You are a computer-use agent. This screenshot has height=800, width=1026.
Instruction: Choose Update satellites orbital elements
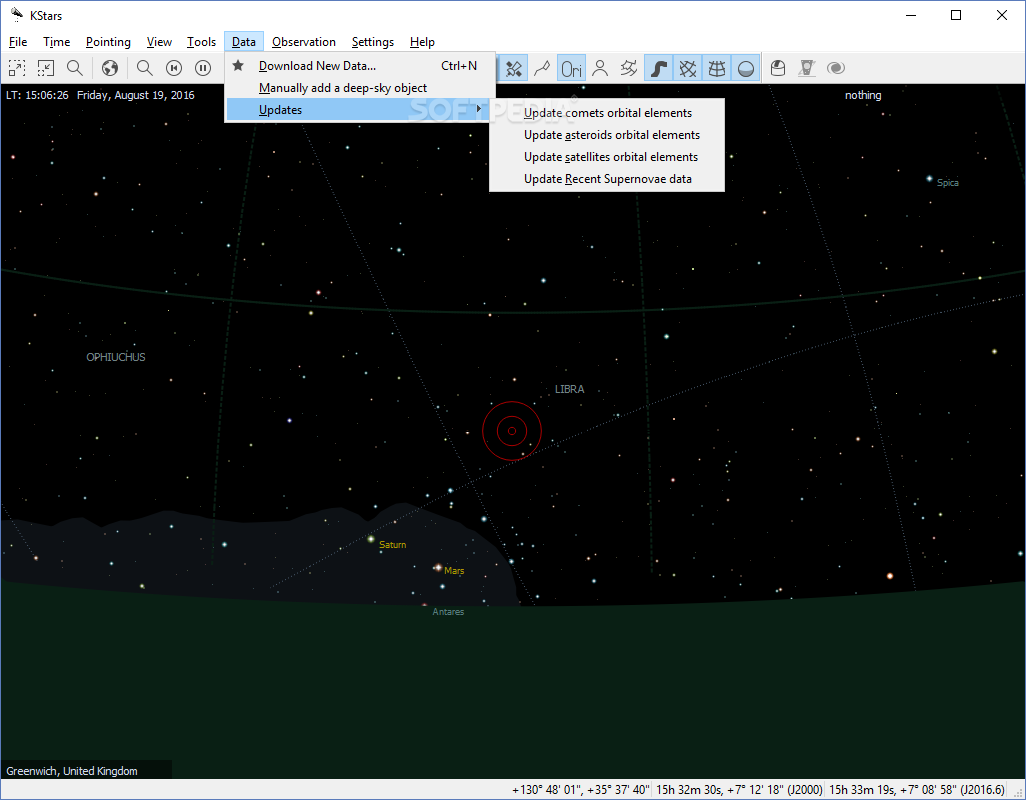(607, 157)
